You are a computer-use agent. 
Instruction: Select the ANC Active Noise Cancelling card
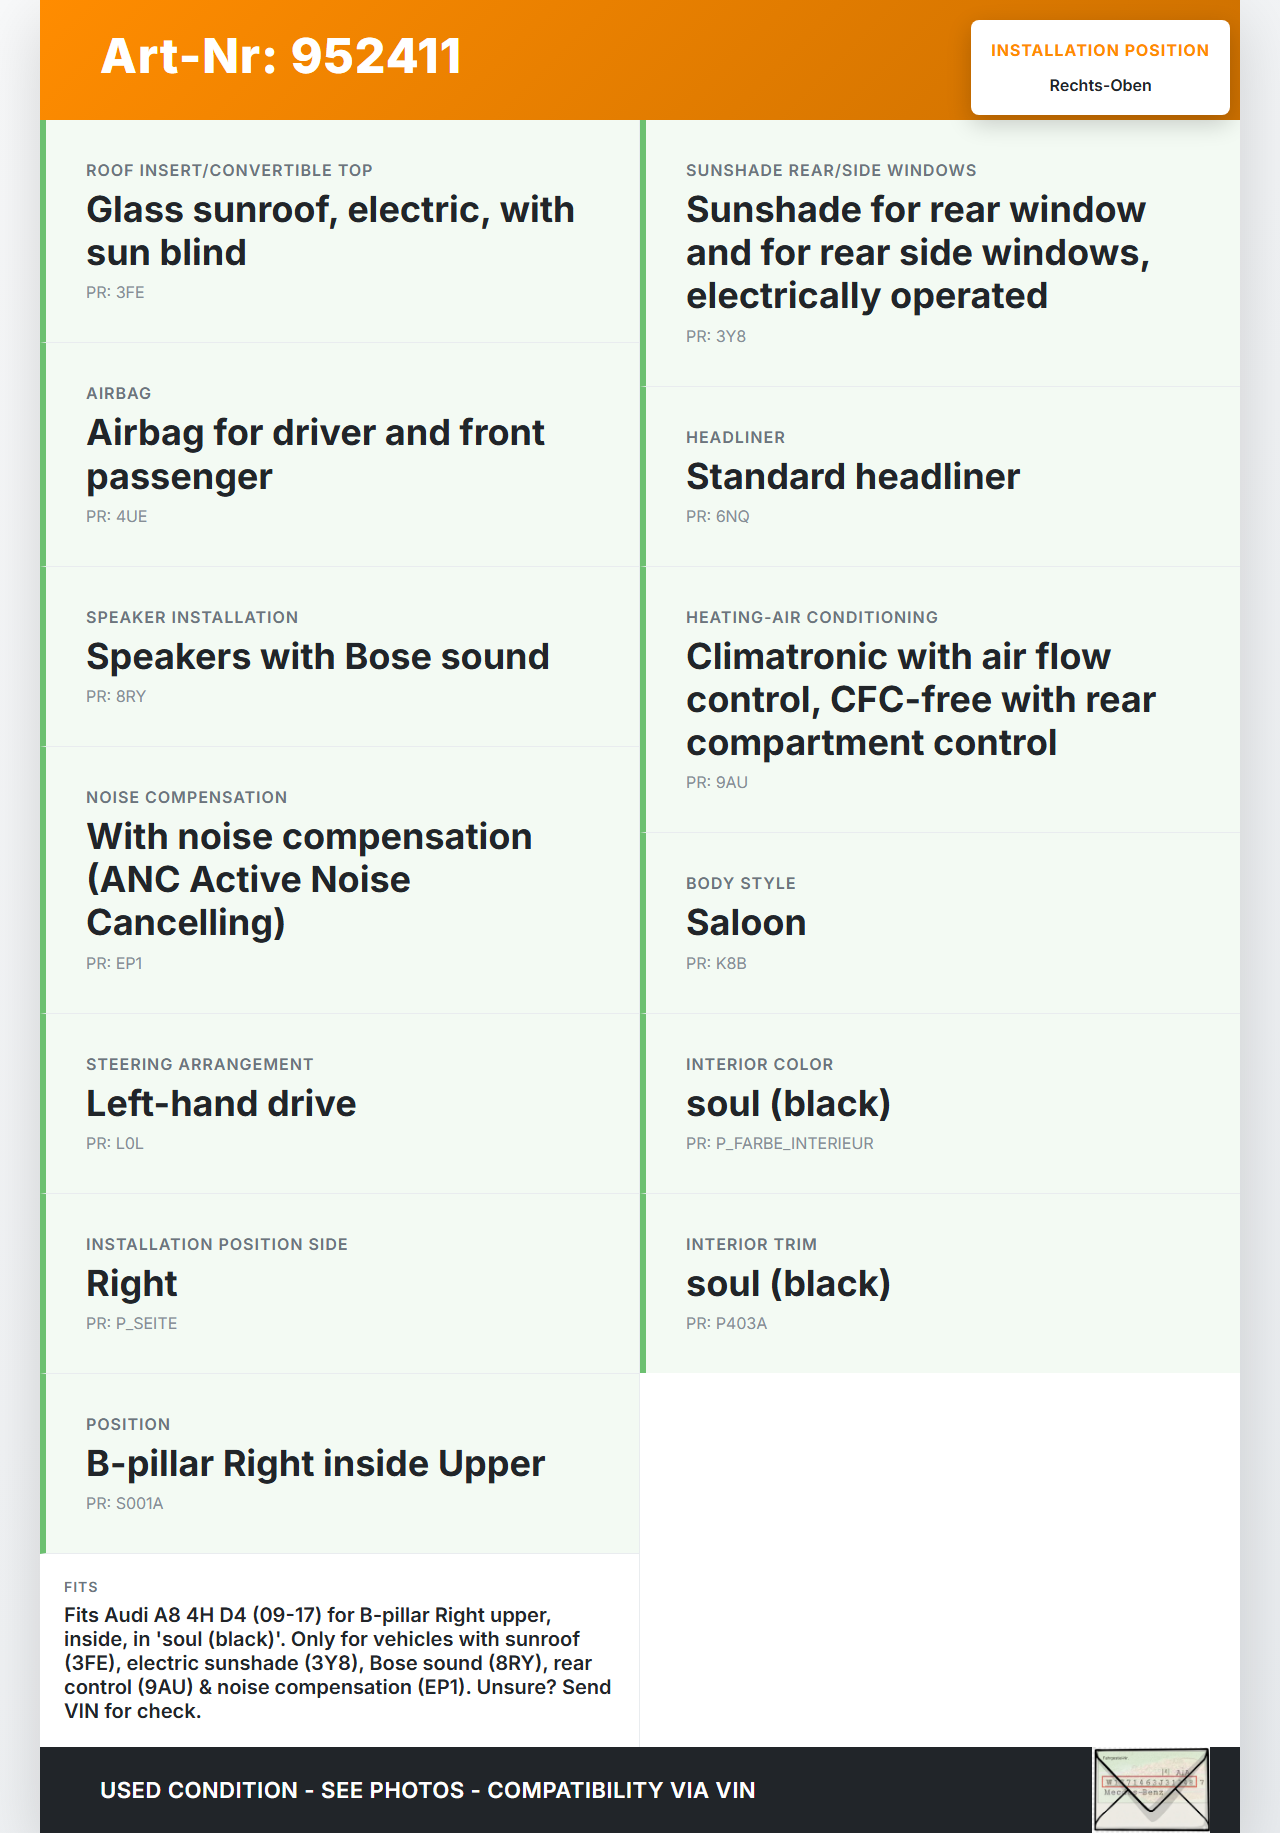tap(341, 880)
